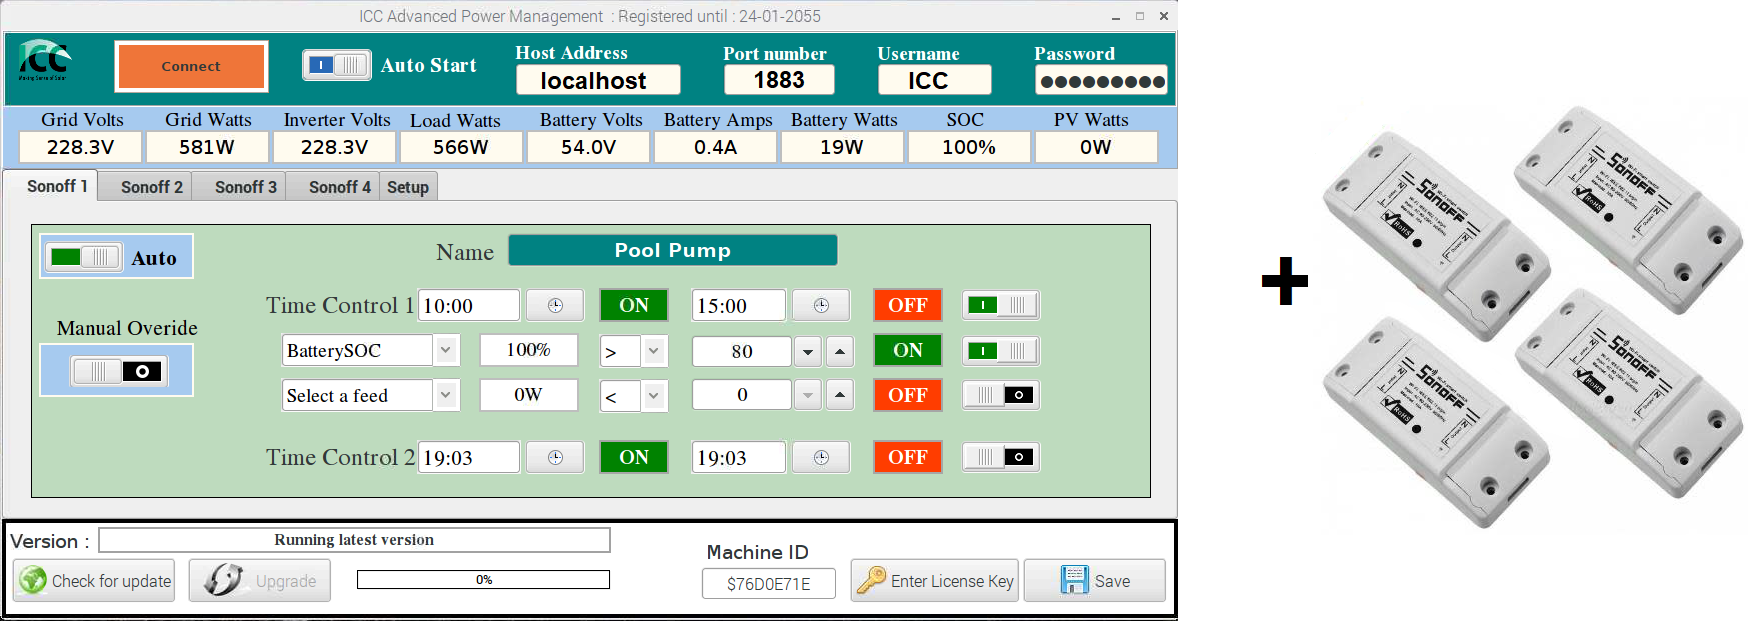
Task: Increase the threshold value 0
Action: (x=840, y=396)
